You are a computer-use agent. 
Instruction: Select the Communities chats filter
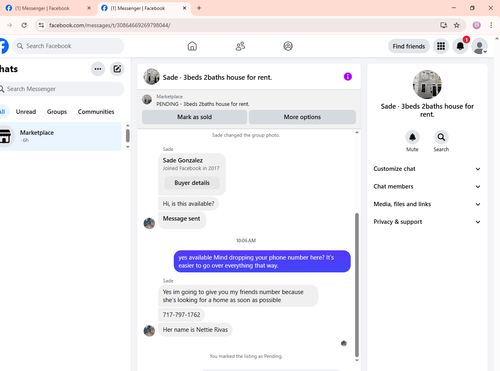96,112
